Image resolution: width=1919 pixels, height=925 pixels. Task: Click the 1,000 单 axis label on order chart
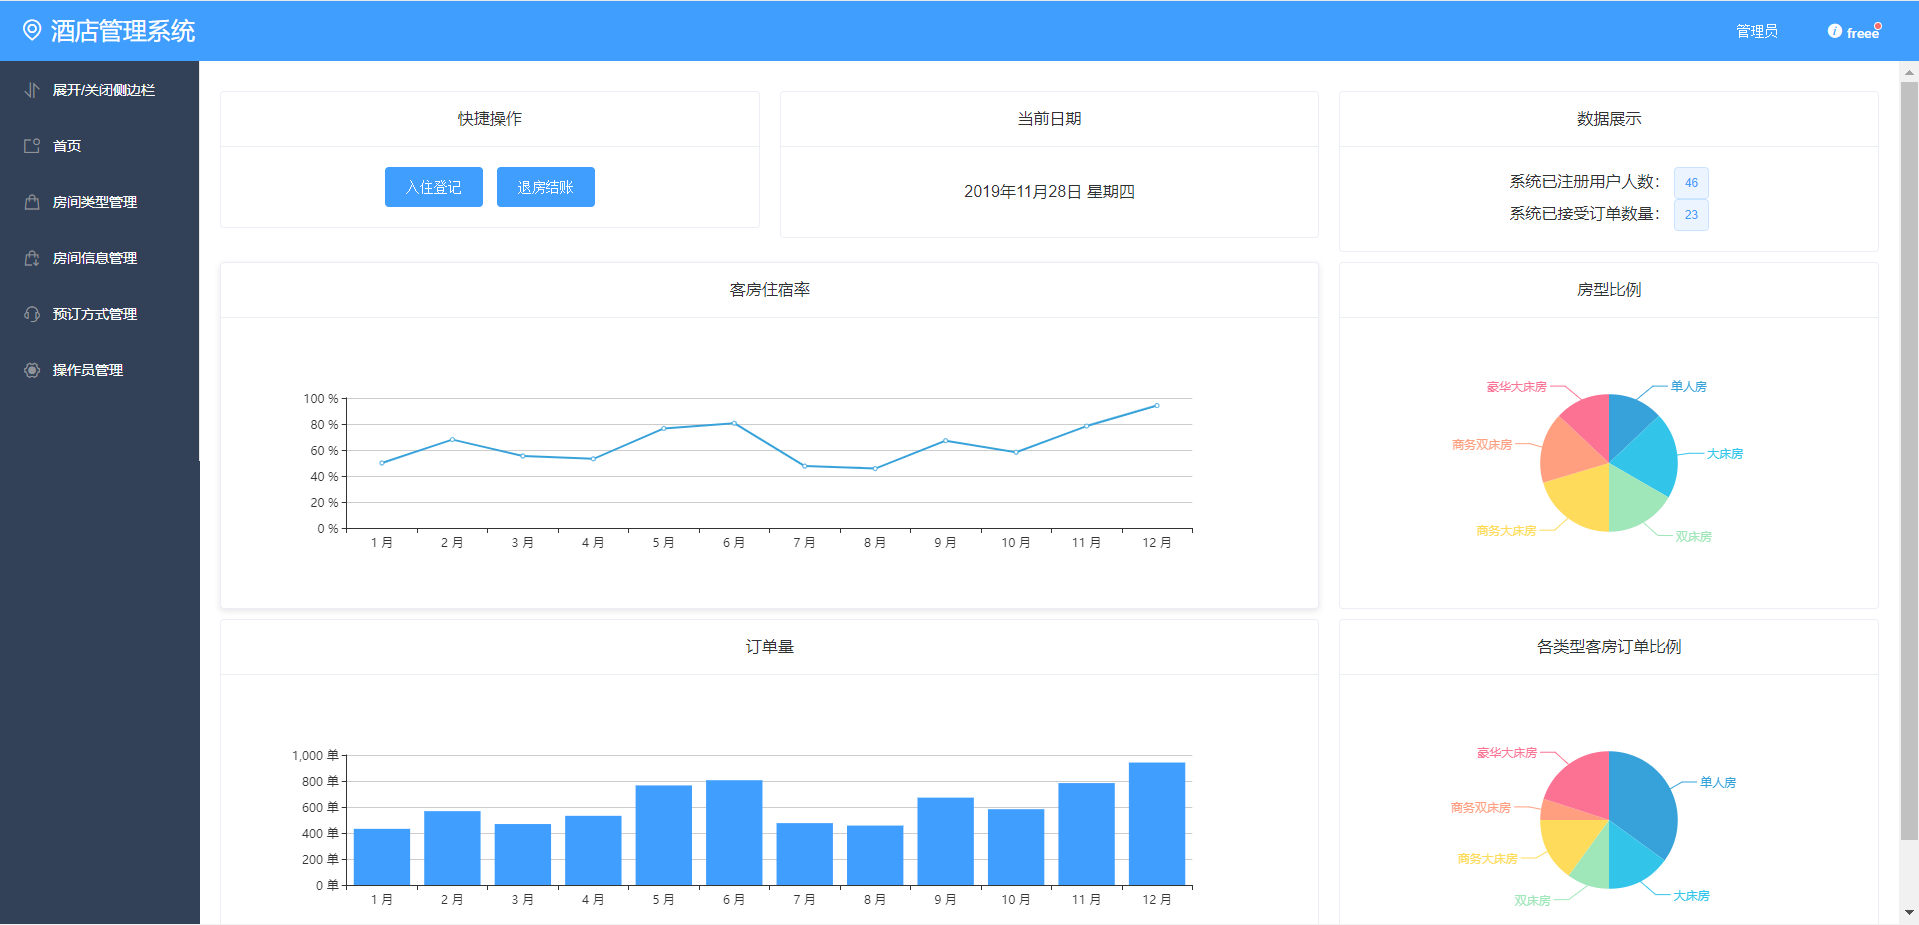tap(315, 756)
